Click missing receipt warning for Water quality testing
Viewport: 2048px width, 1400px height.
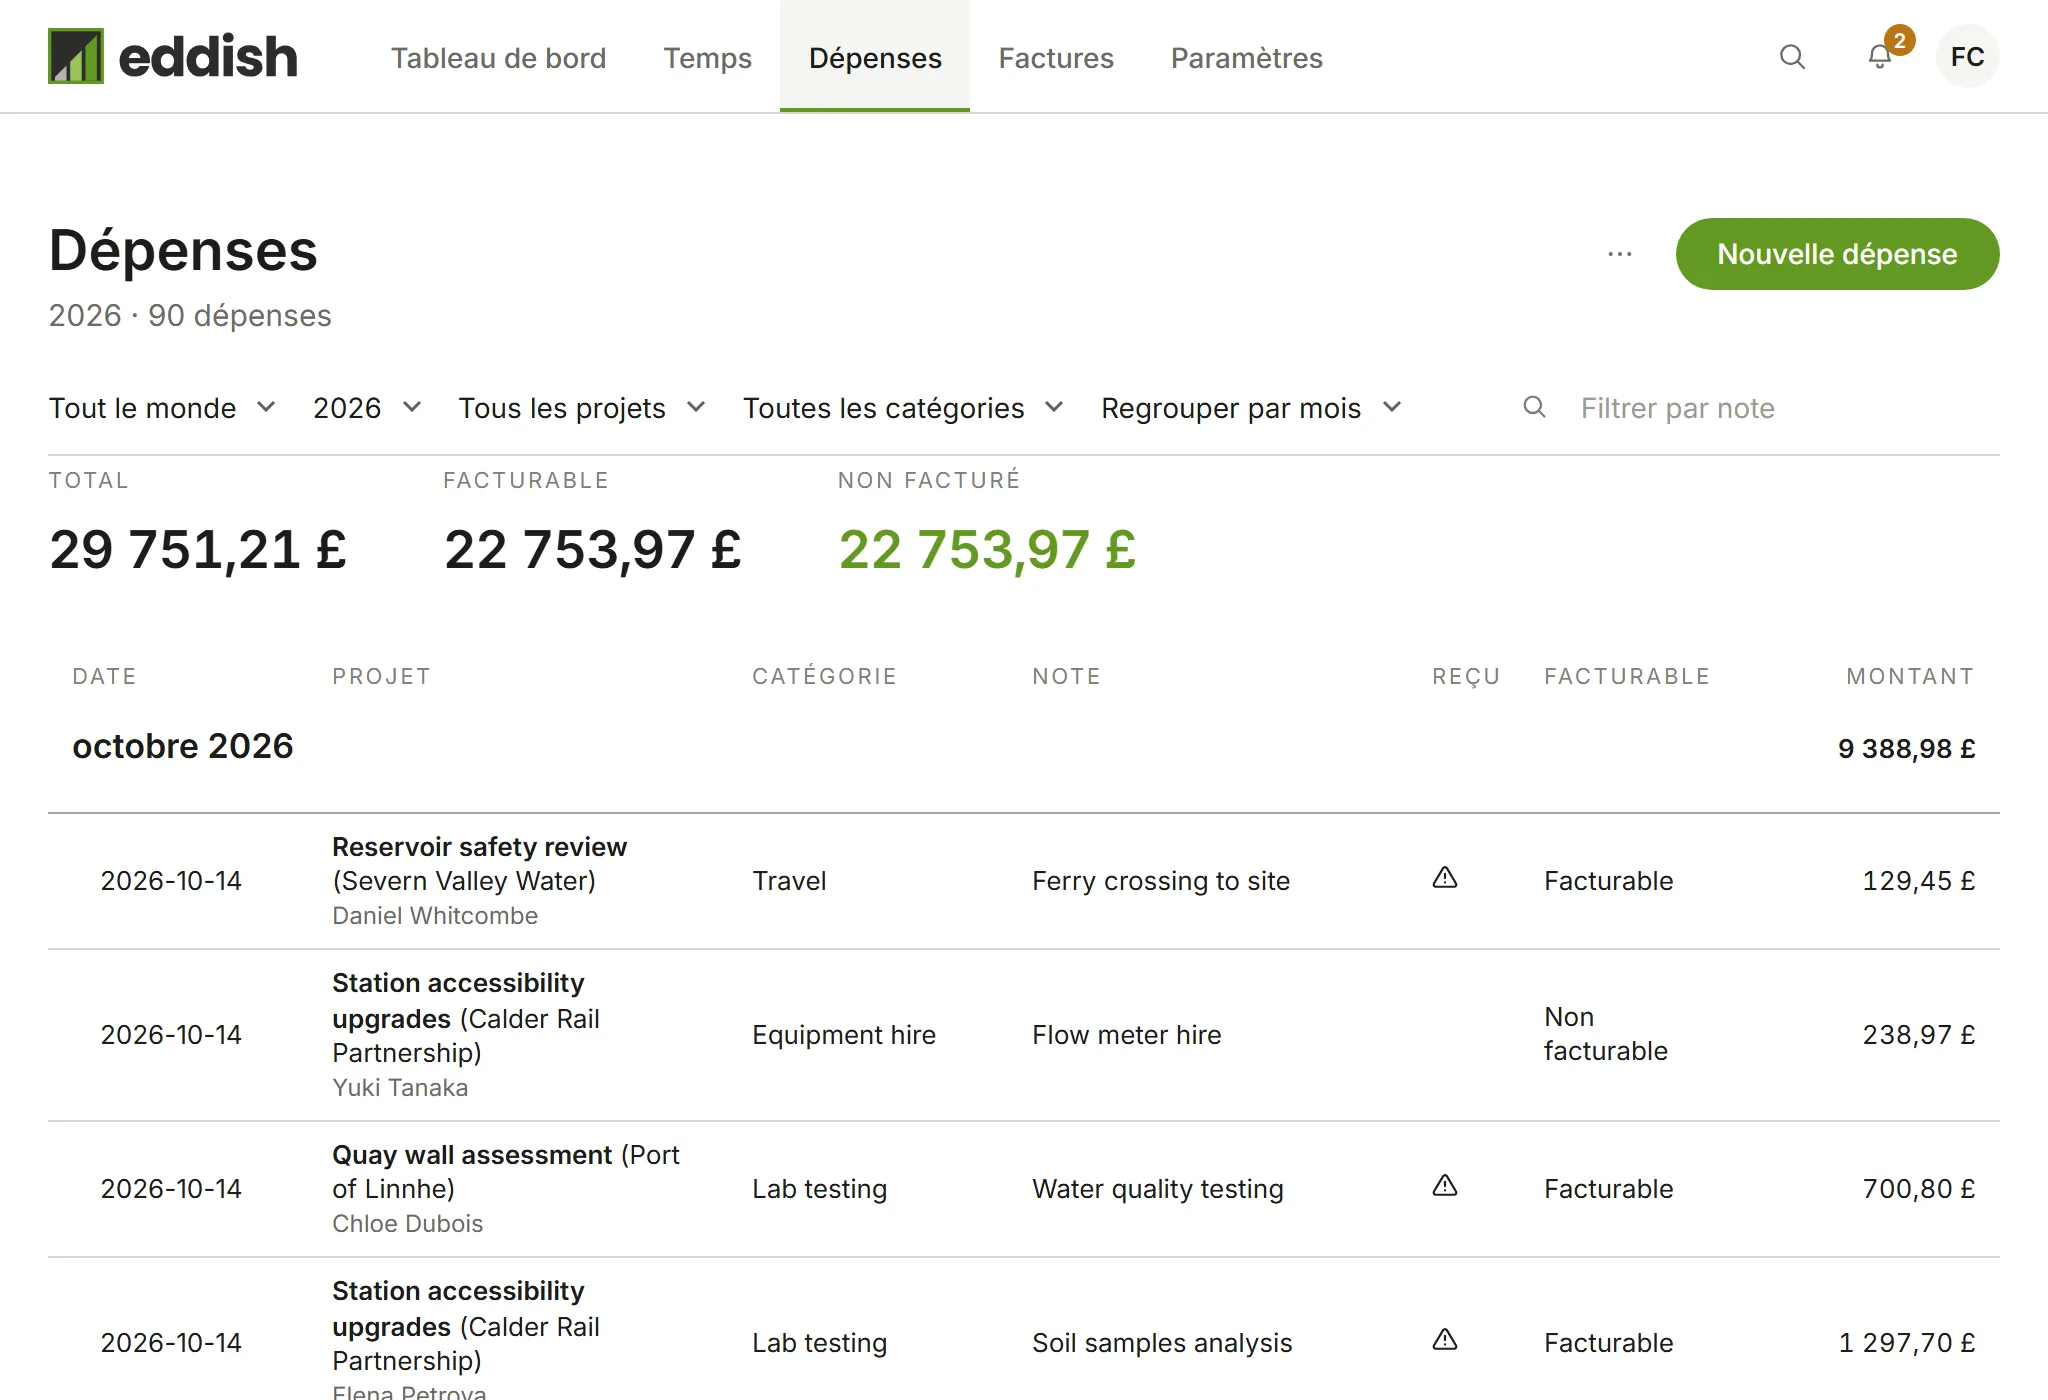(x=1445, y=1186)
